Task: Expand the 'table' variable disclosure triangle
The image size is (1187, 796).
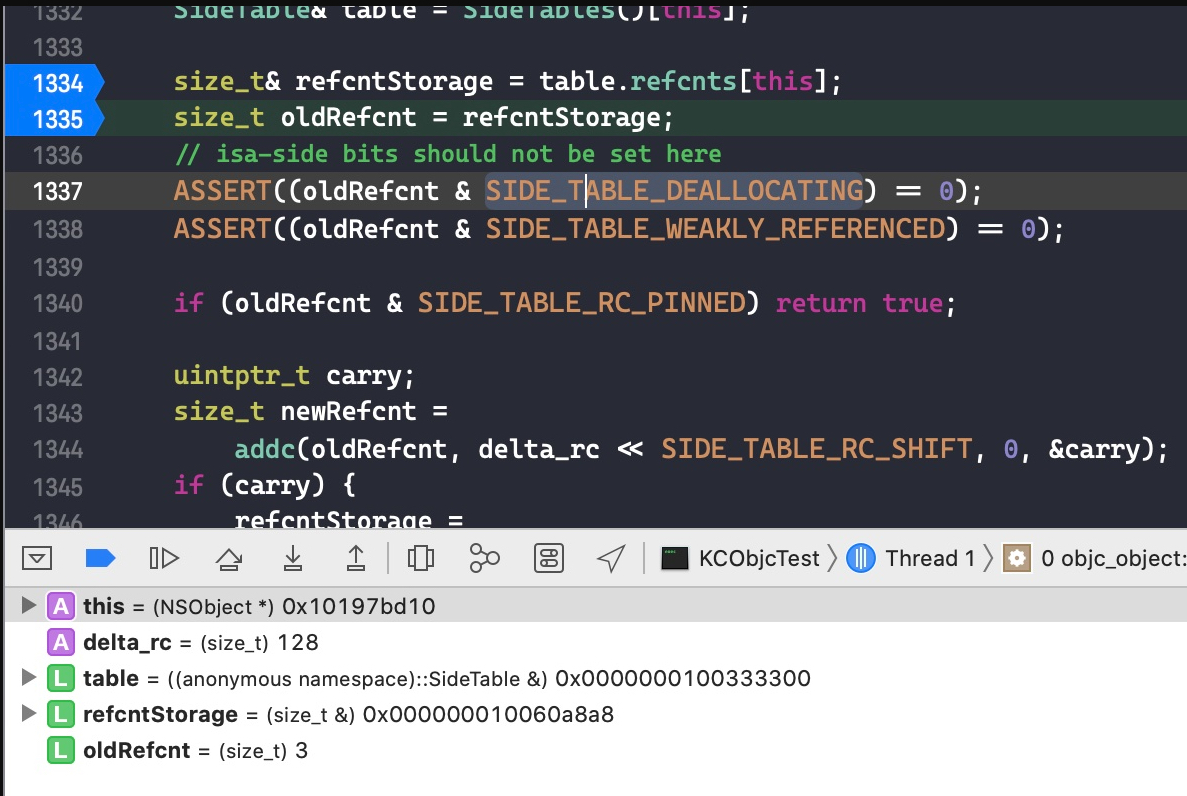Action: tap(29, 677)
